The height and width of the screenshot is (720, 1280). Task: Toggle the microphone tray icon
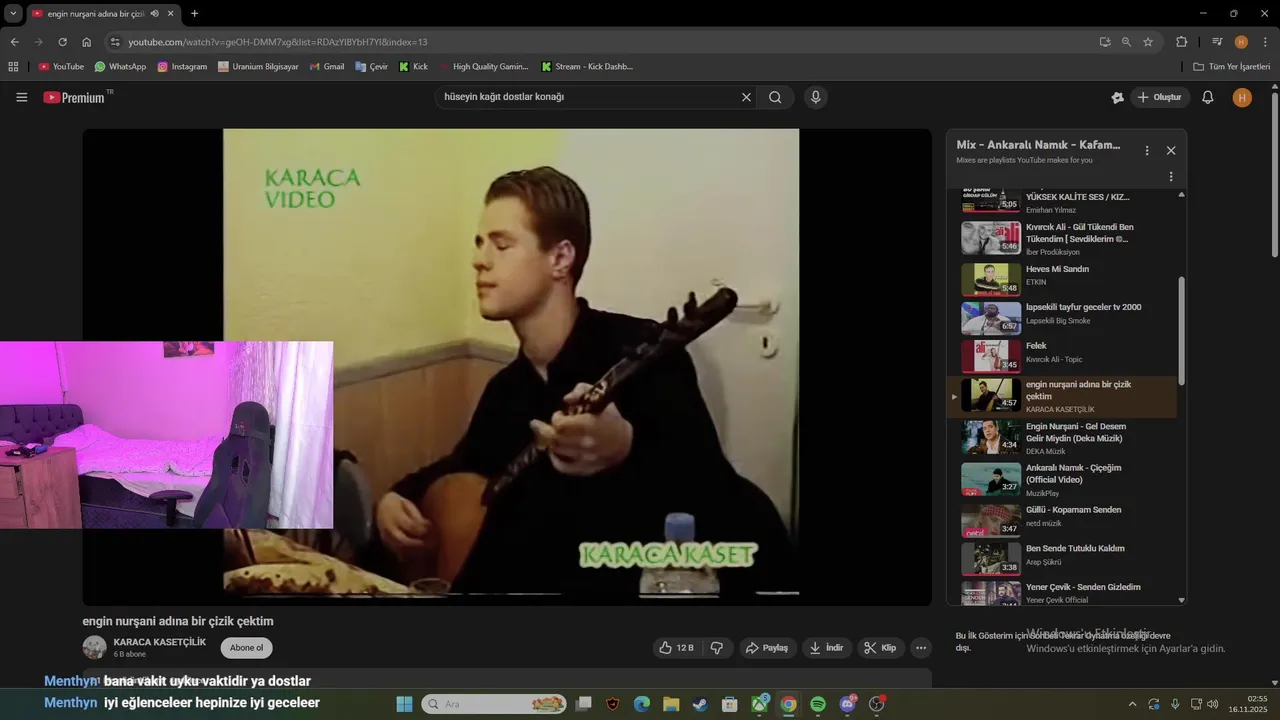coord(1175,704)
